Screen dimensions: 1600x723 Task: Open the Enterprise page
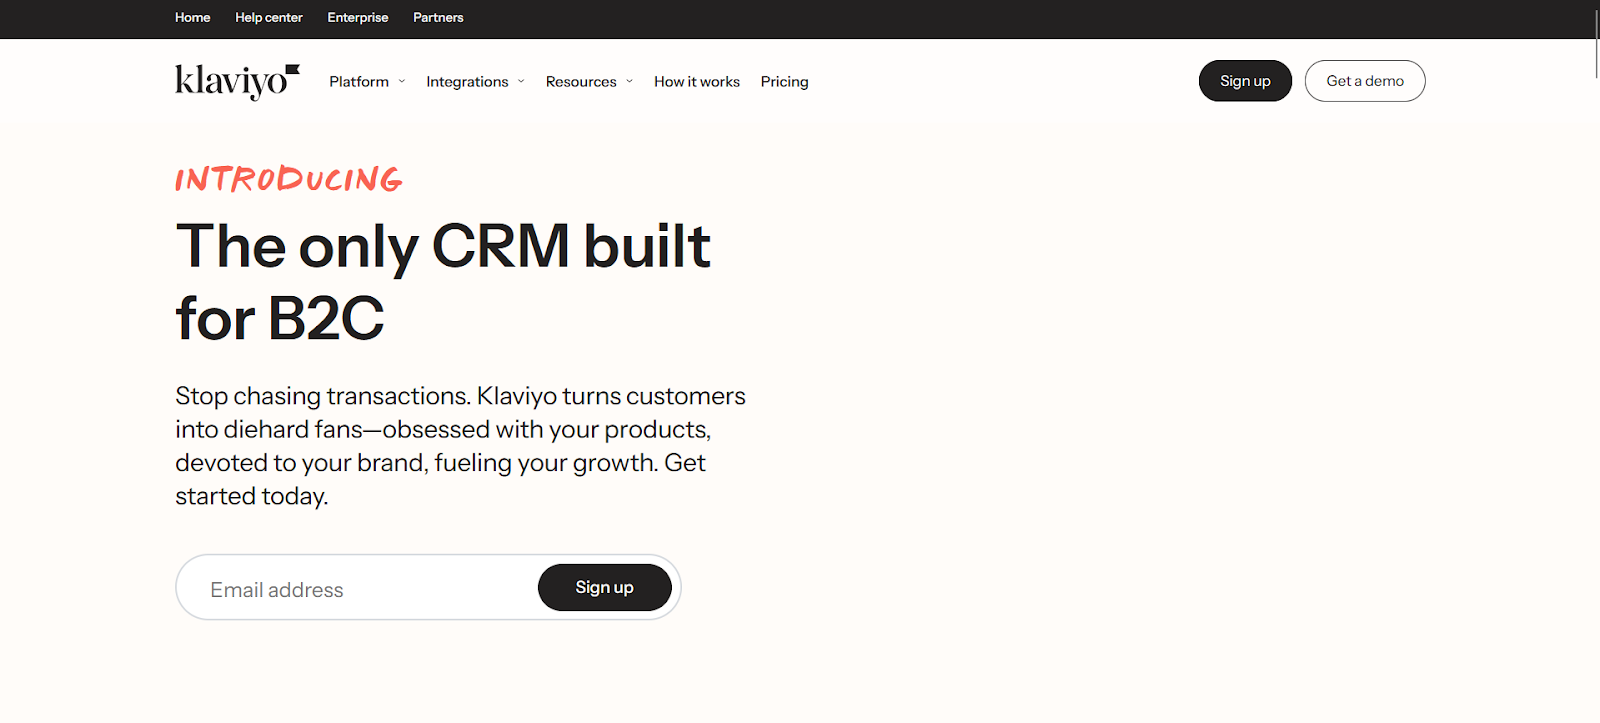pos(357,17)
